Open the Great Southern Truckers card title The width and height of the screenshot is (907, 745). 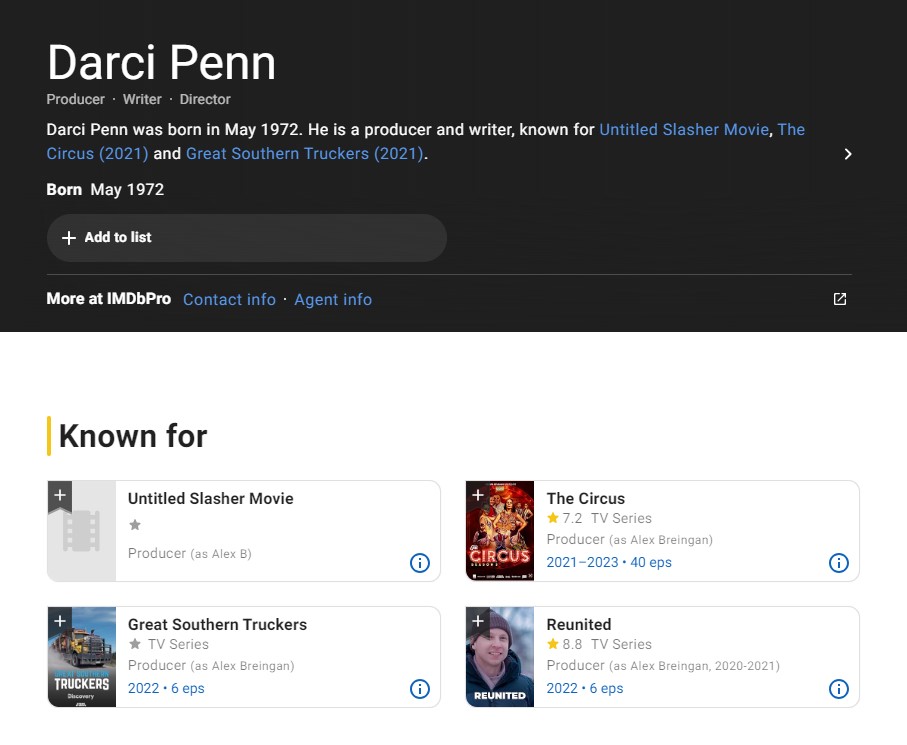tap(217, 625)
